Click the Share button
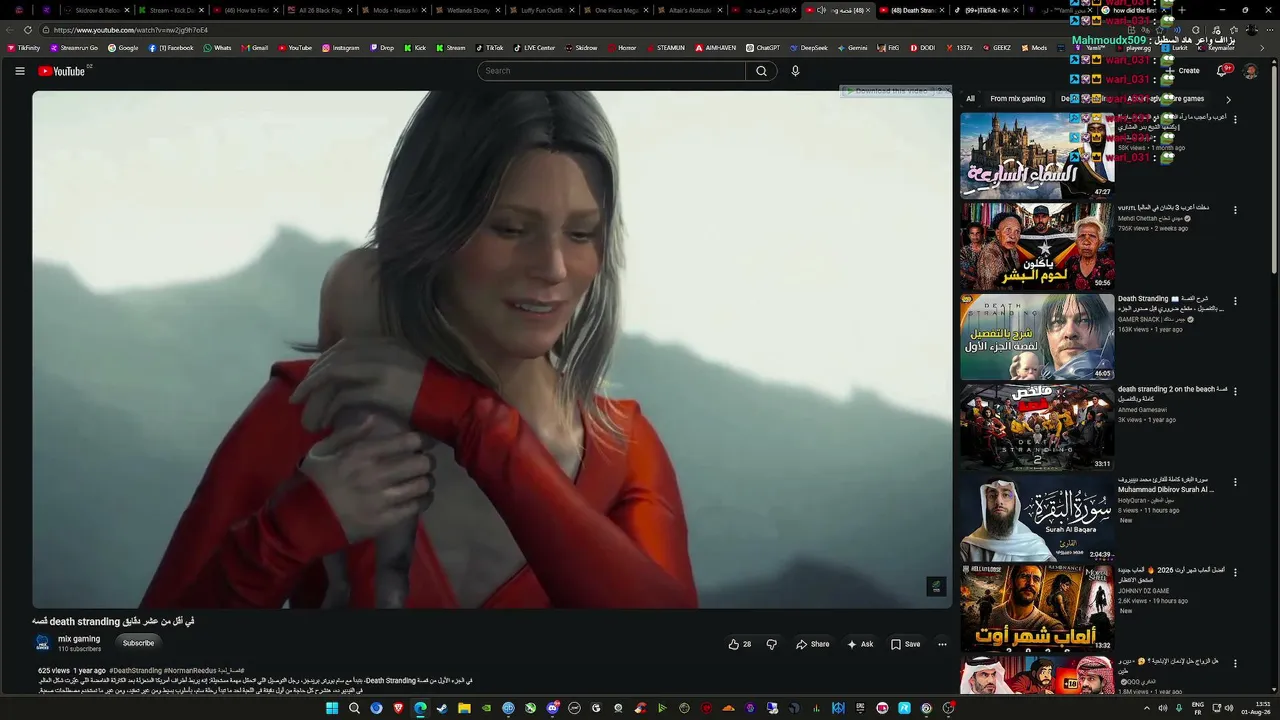This screenshot has width=1280, height=720. coord(813,644)
